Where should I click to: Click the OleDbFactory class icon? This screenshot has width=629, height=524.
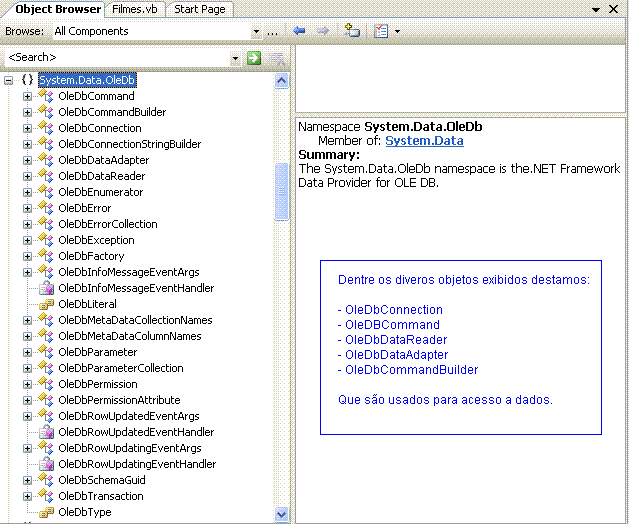46,256
